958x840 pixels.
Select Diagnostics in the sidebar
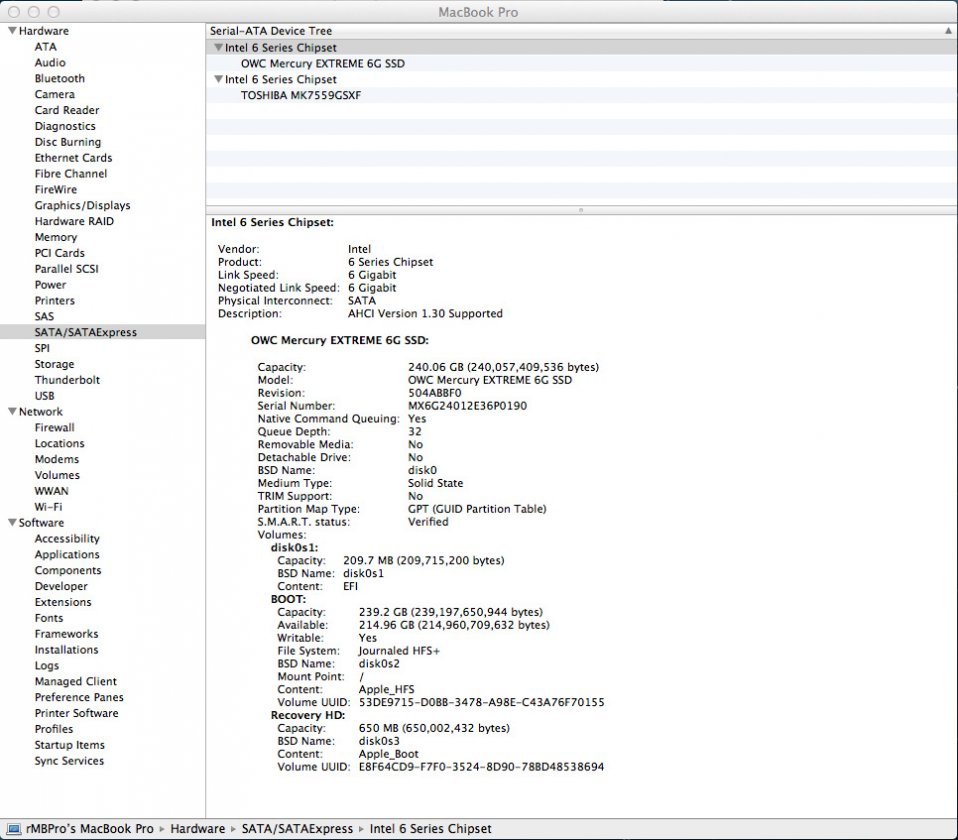[65, 126]
